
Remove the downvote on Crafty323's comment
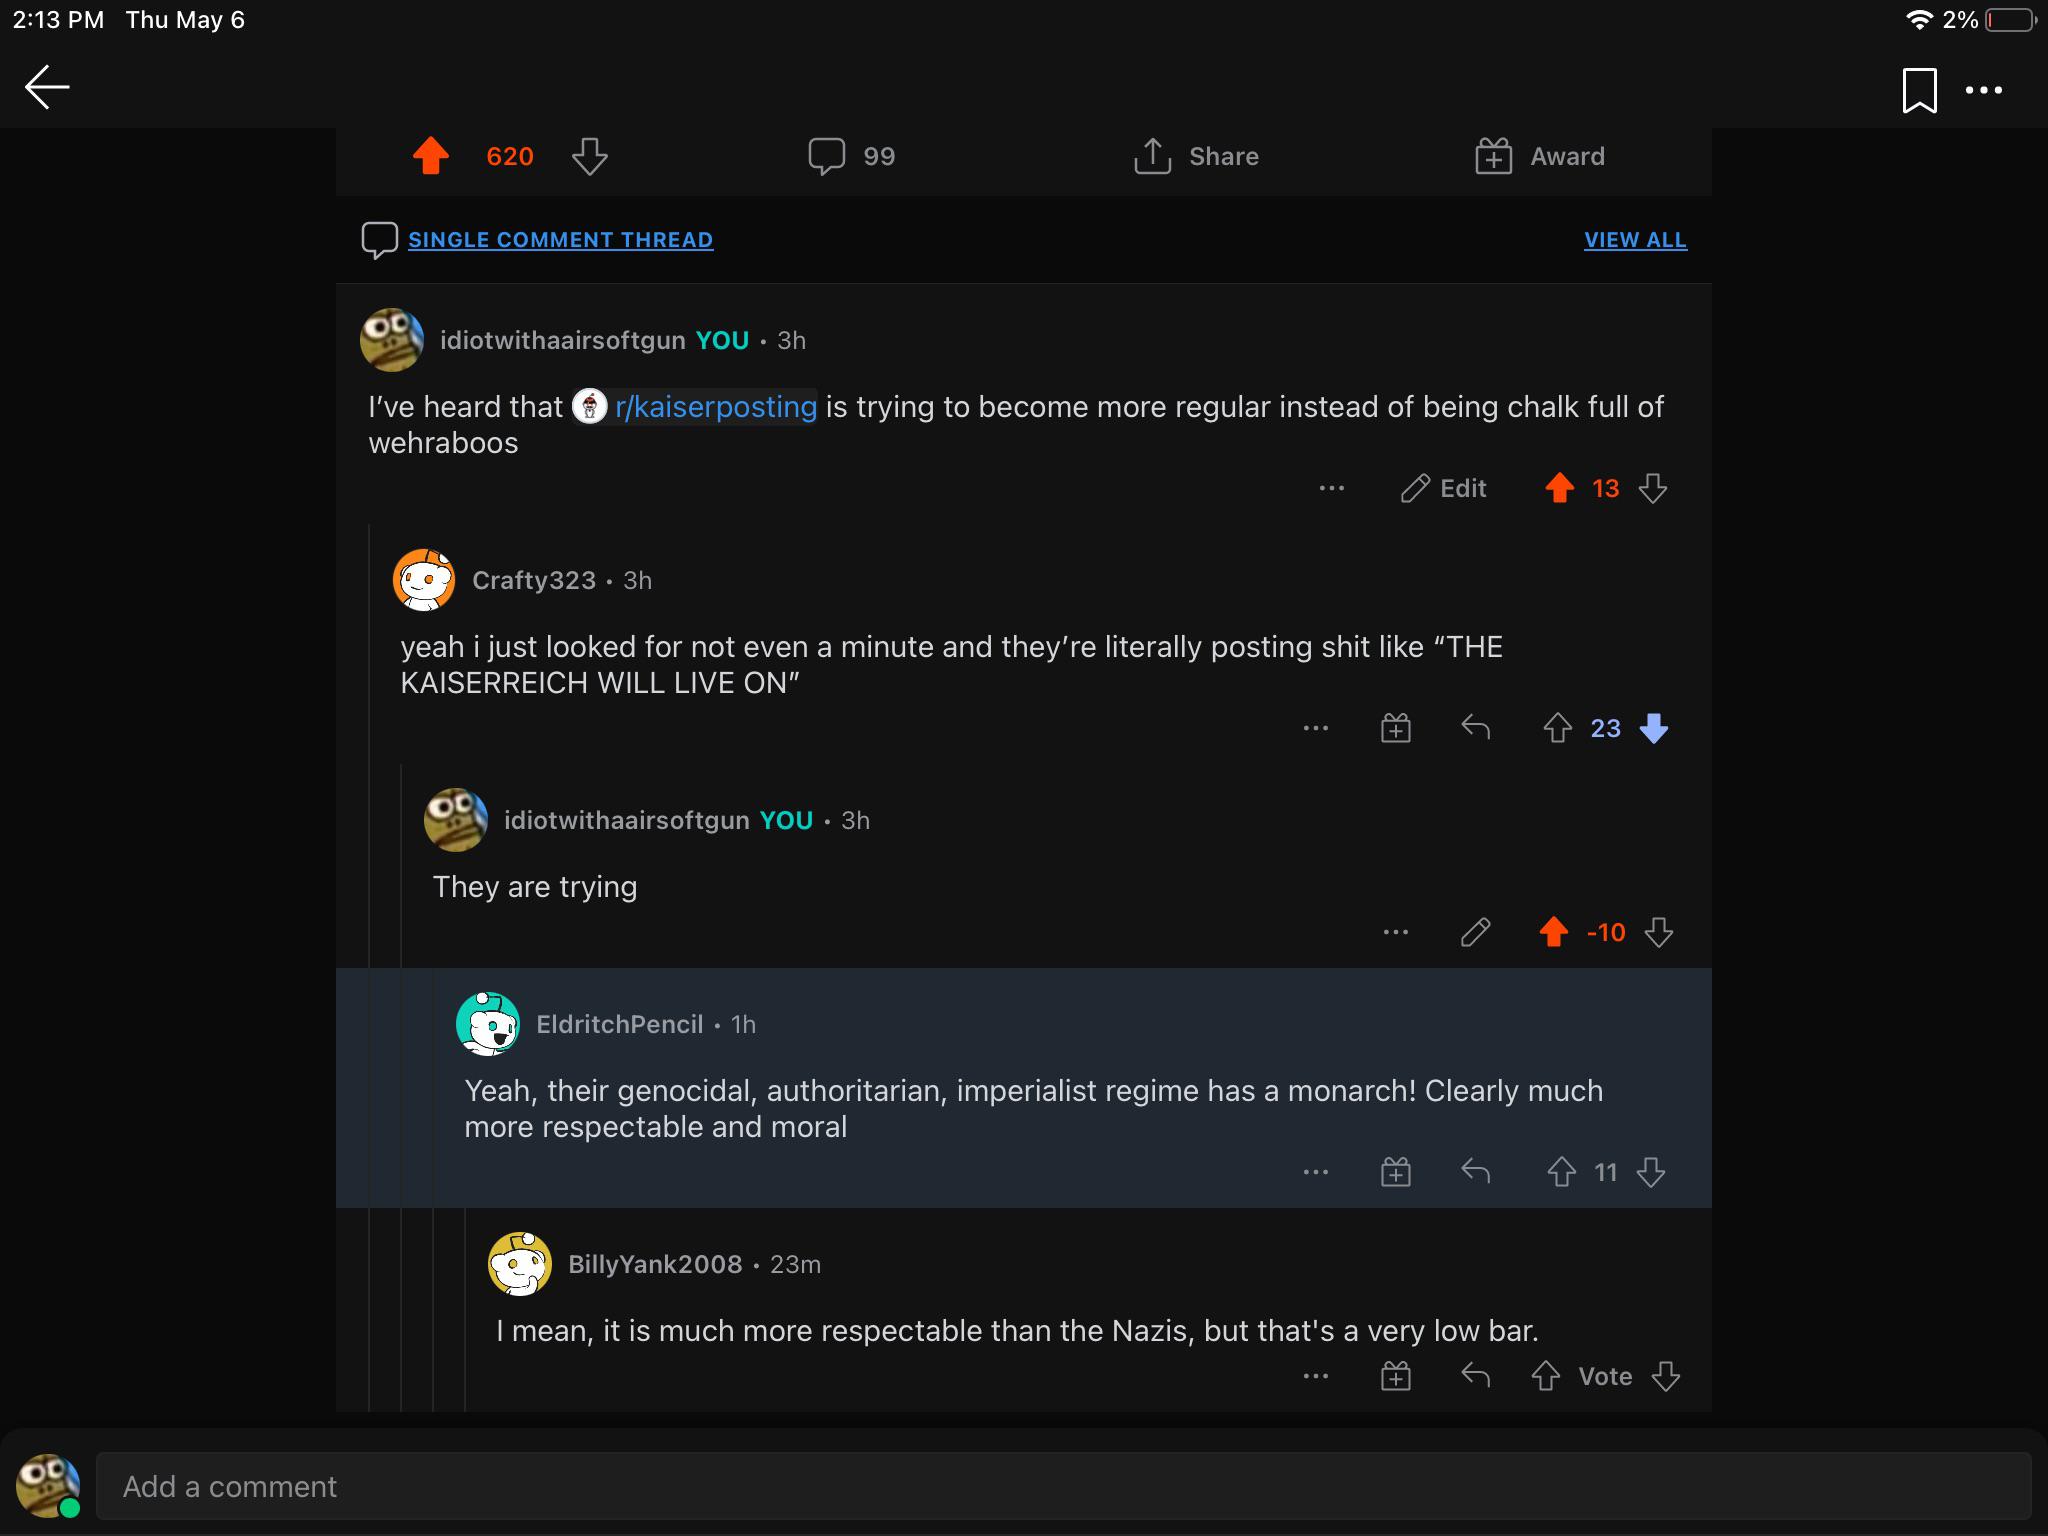coord(1654,728)
